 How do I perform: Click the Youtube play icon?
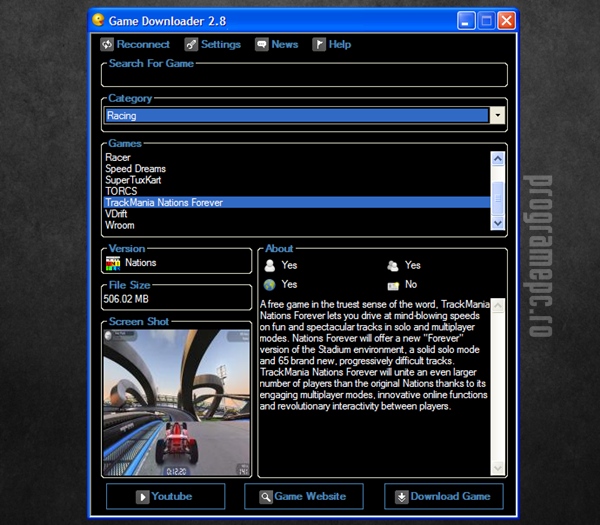(142, 497)
